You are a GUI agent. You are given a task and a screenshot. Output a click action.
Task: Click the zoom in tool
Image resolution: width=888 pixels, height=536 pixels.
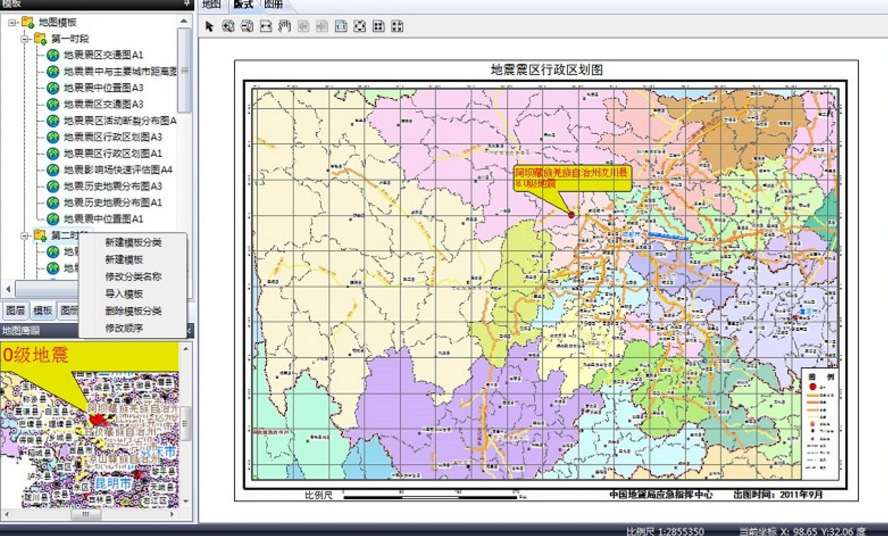pos(228,26)
